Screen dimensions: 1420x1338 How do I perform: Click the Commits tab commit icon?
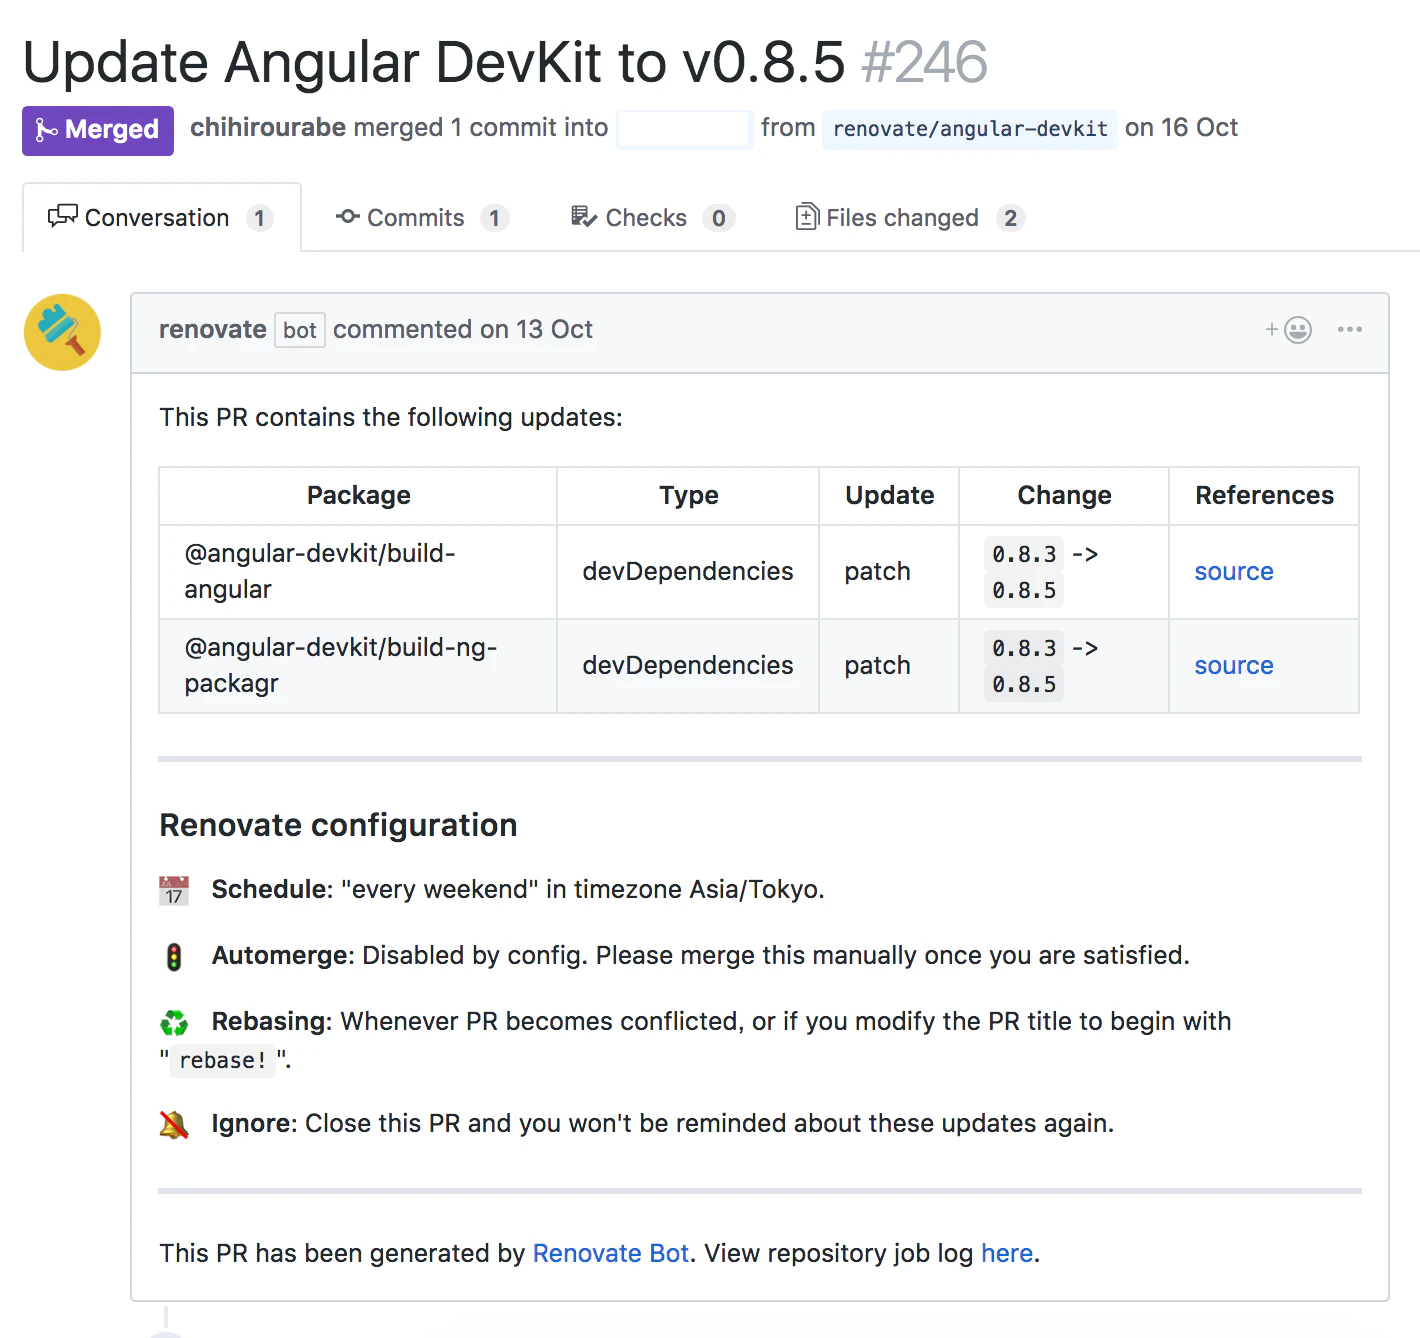348,216
